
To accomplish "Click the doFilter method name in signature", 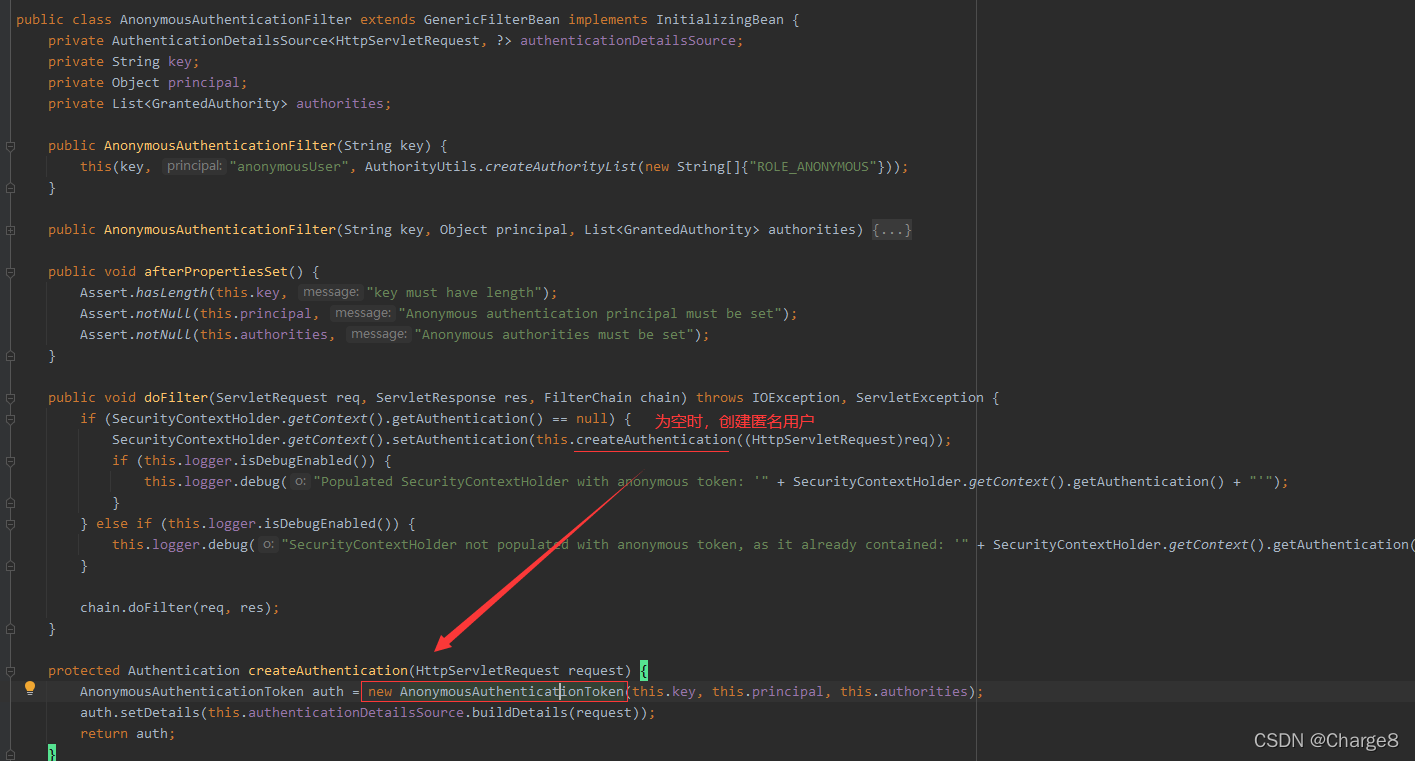I will pos(176,398).
